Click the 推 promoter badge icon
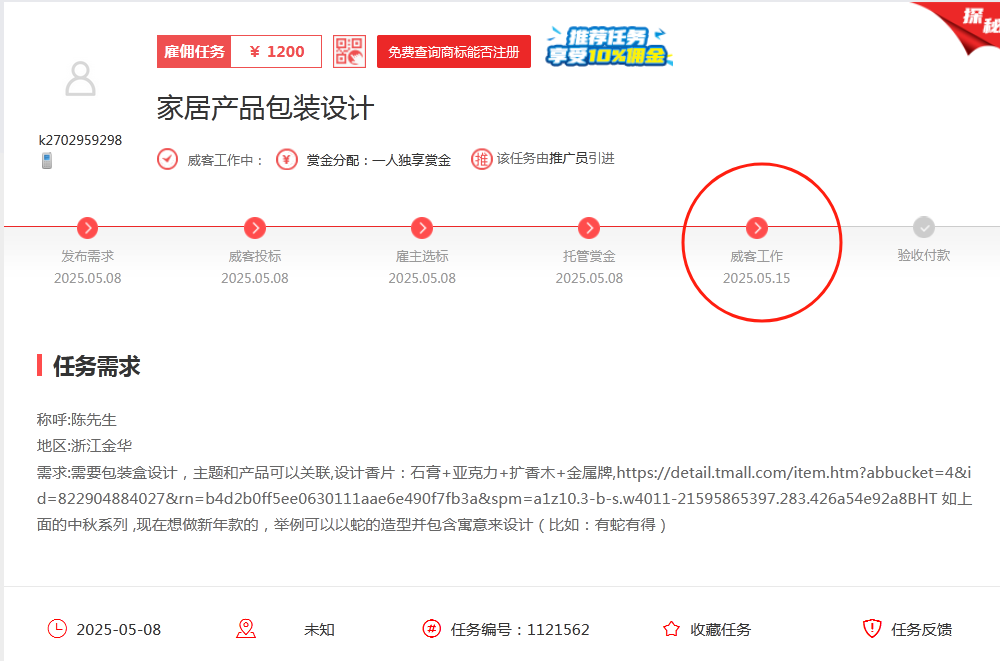 click(x=482, y=159)
